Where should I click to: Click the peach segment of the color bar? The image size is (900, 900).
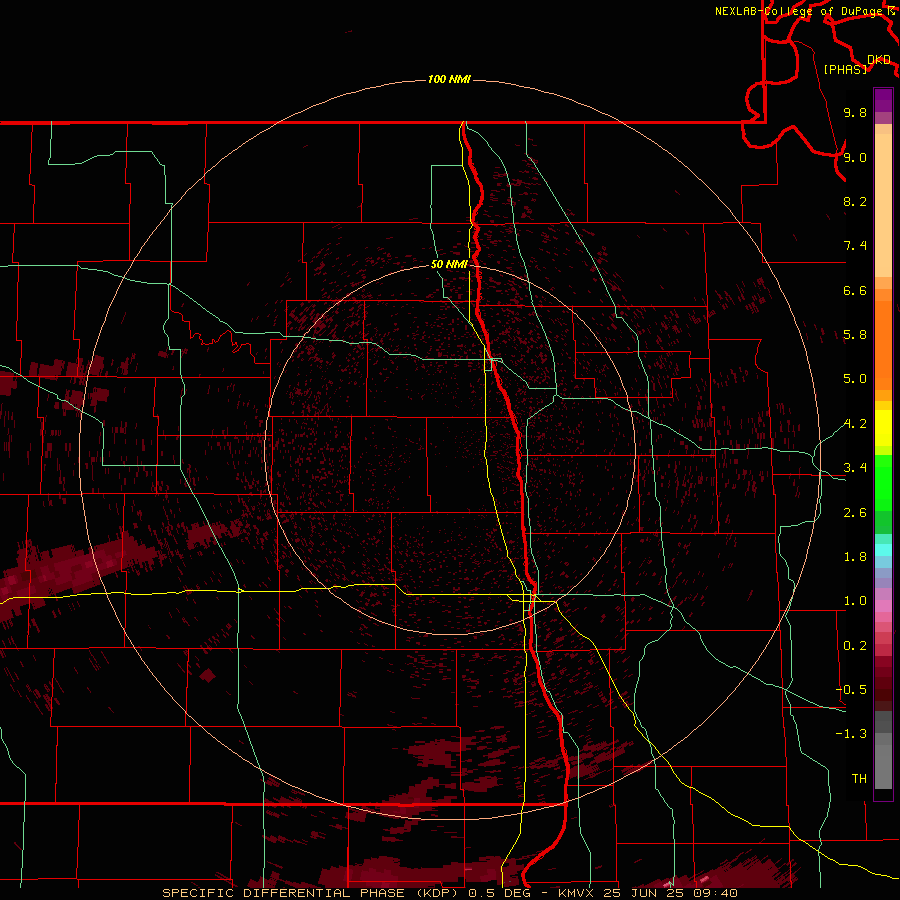click(x=883, y=207)
